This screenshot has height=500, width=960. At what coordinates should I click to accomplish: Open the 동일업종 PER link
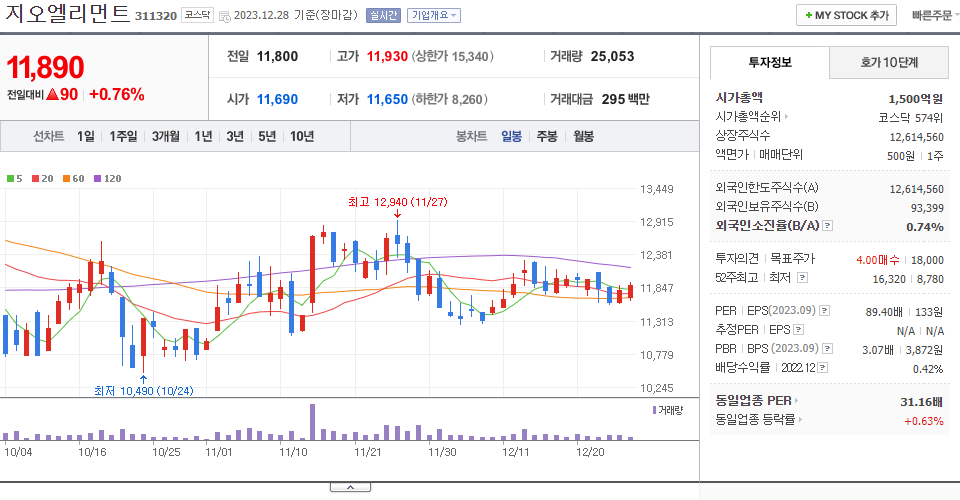[757, 401]
